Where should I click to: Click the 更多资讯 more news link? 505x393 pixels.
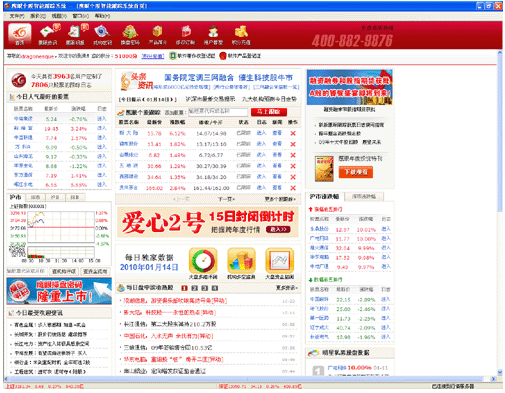pyautogui.click(x=287, y=288)
